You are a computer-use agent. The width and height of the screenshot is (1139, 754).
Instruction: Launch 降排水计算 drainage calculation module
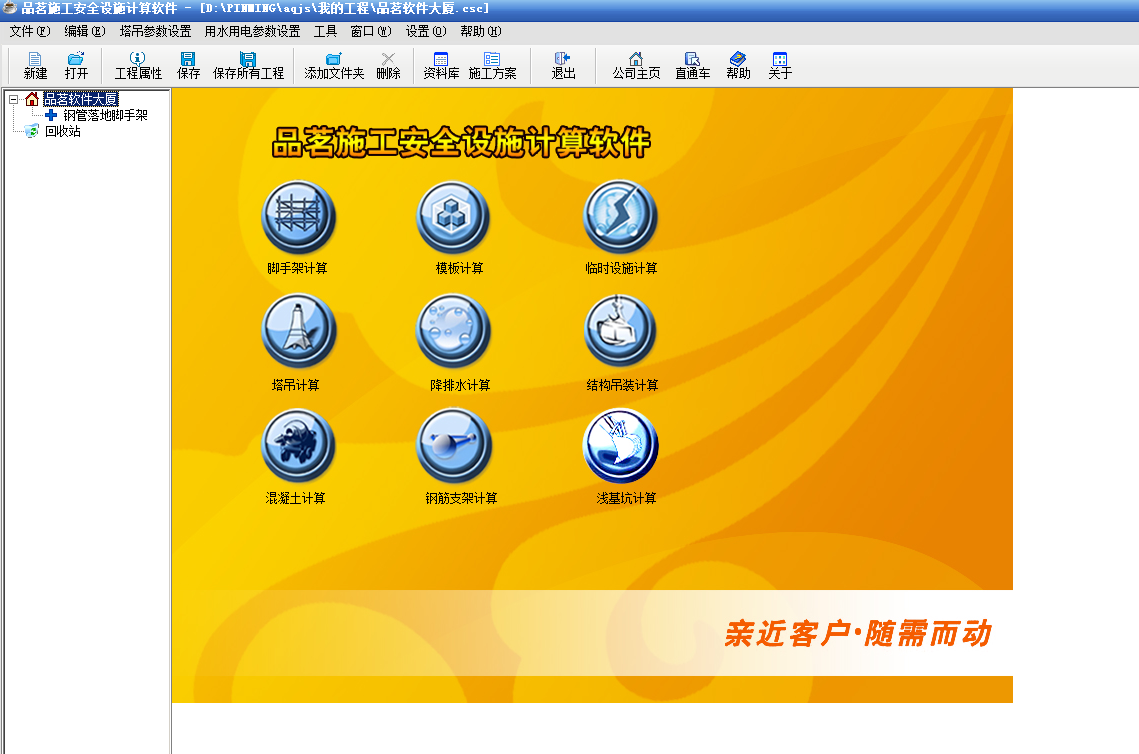point(453,331)
